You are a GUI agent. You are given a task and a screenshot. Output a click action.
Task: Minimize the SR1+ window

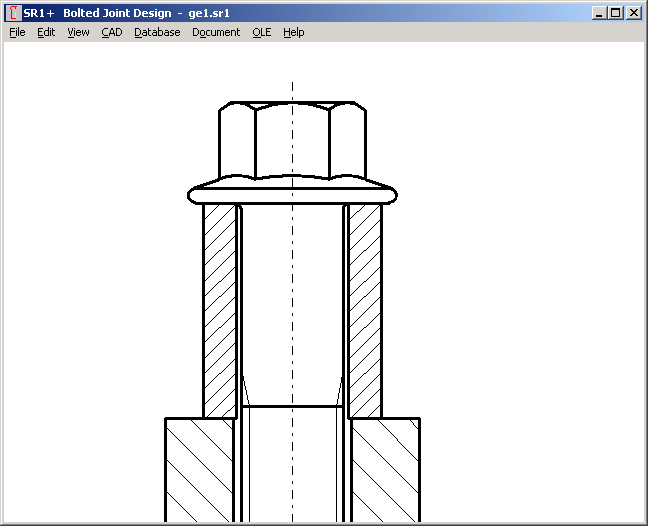[x=598, y=13]
